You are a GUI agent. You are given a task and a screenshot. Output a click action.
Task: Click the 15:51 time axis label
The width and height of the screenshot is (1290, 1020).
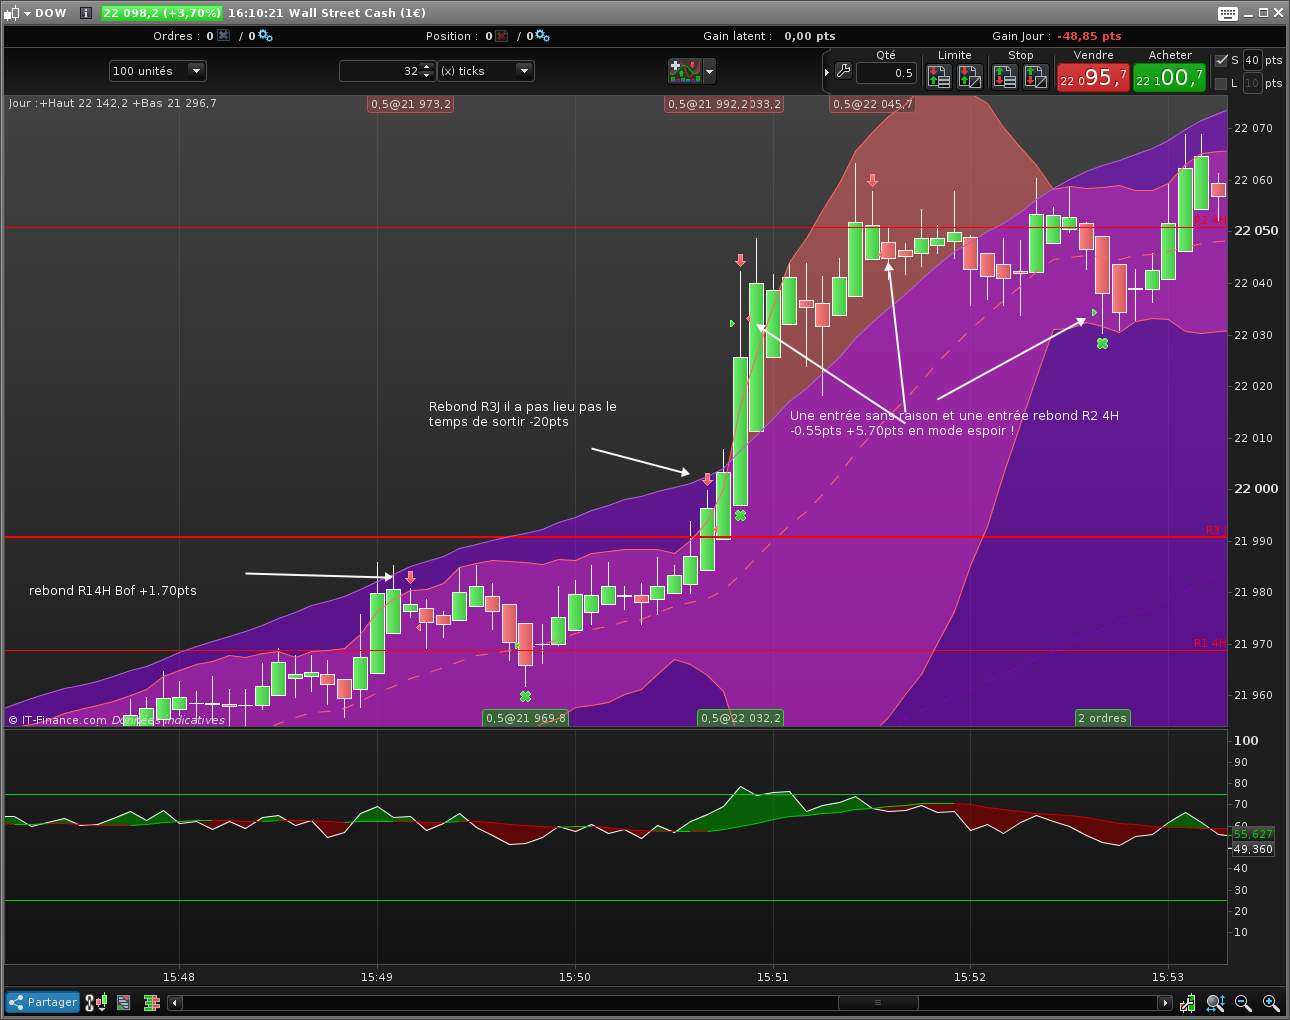coord(772,977)
